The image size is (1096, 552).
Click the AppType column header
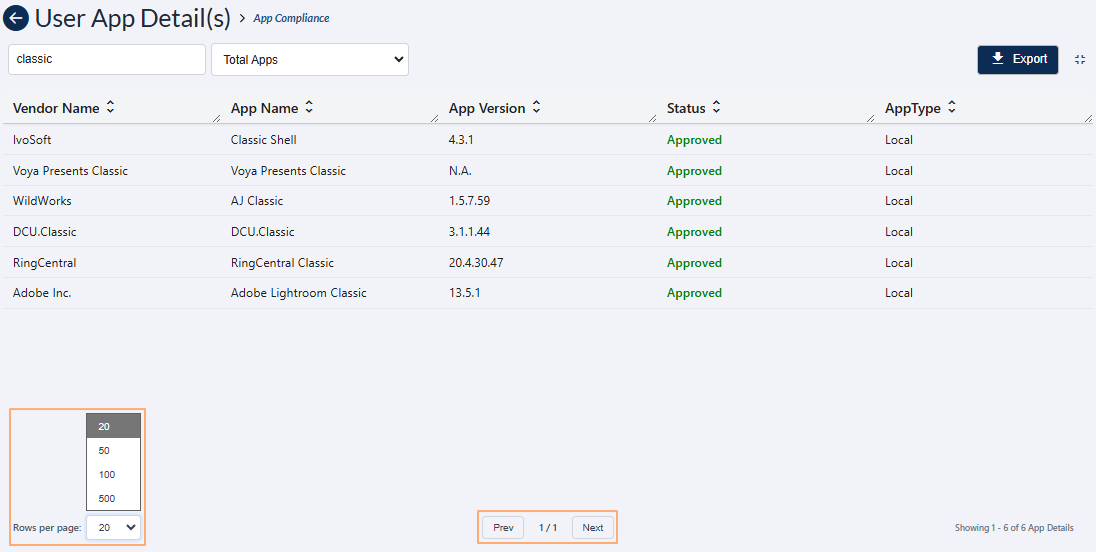click(x=913, y=108)
